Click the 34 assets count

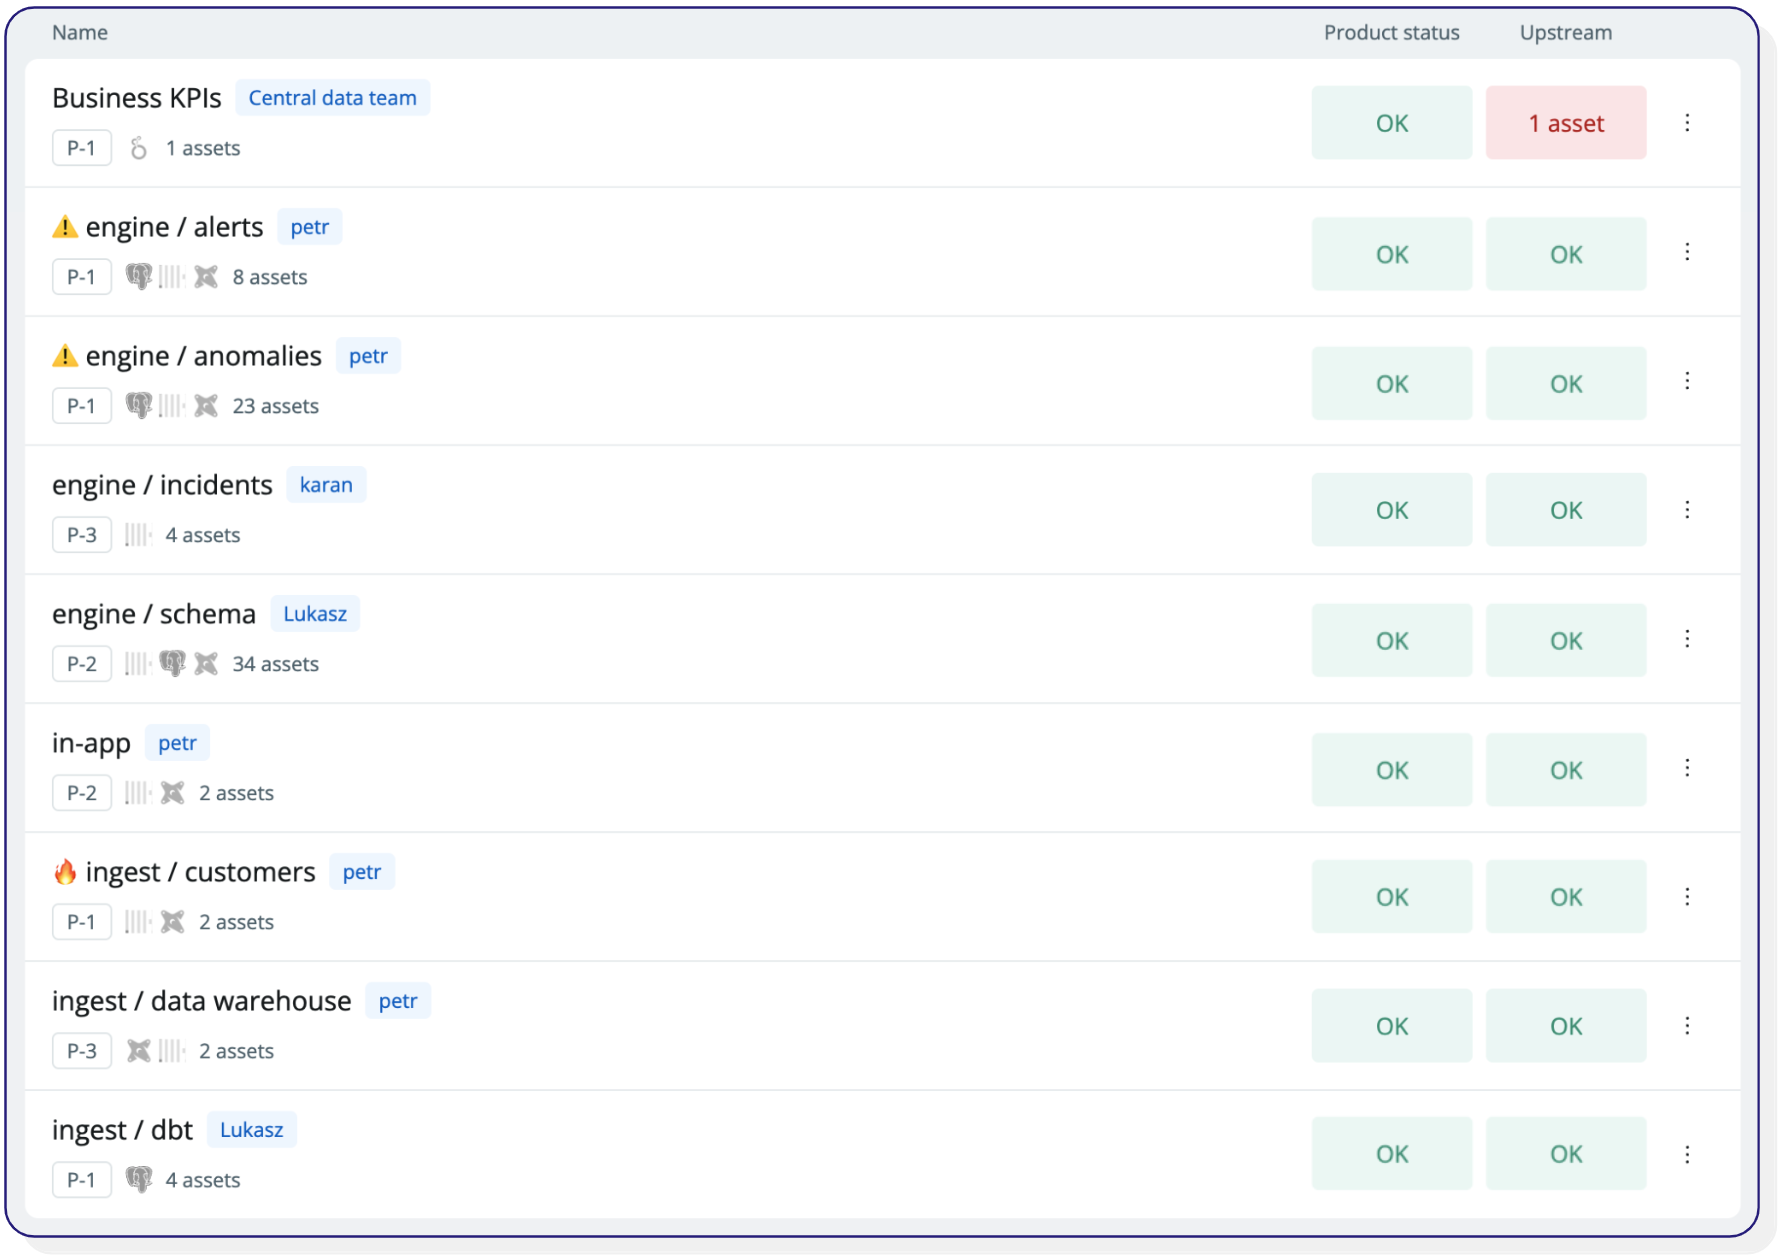pos(276,664)
